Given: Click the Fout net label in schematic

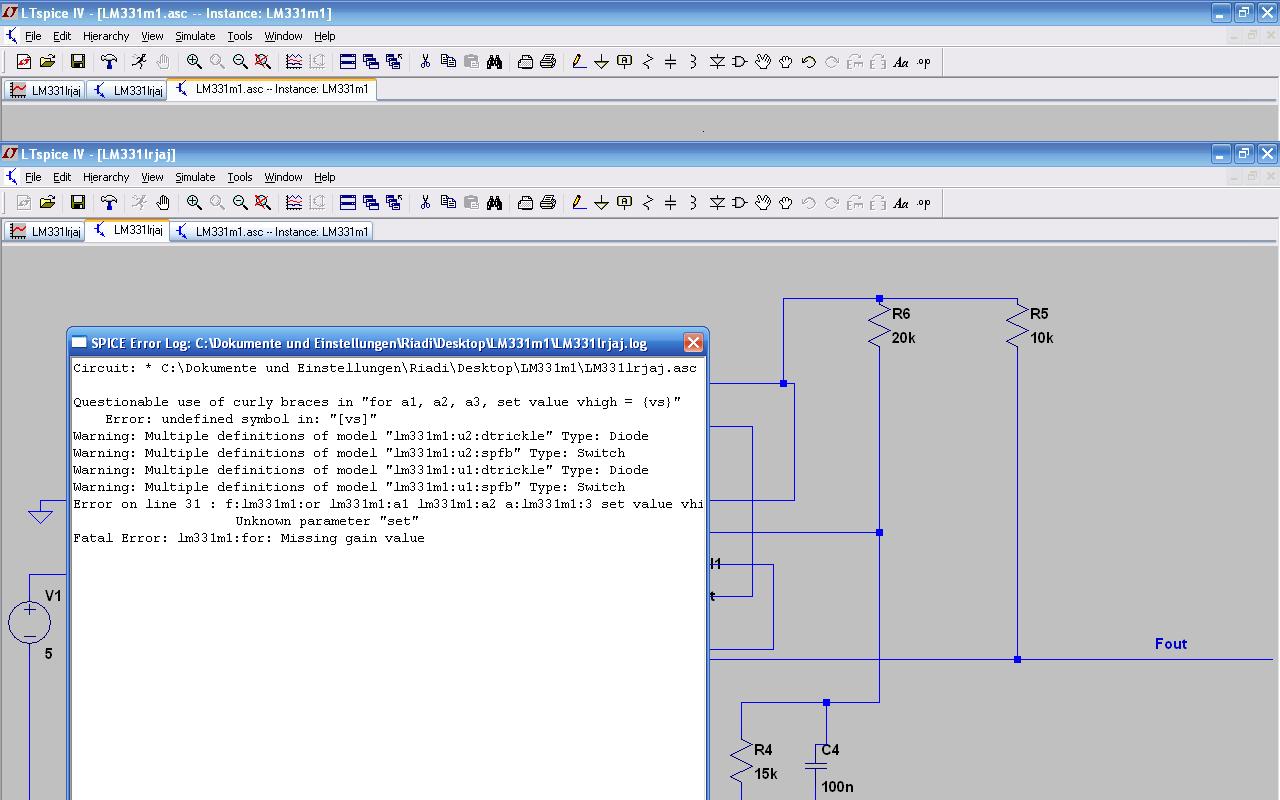Looking at the screenshot, I should tap(1171, 644).
